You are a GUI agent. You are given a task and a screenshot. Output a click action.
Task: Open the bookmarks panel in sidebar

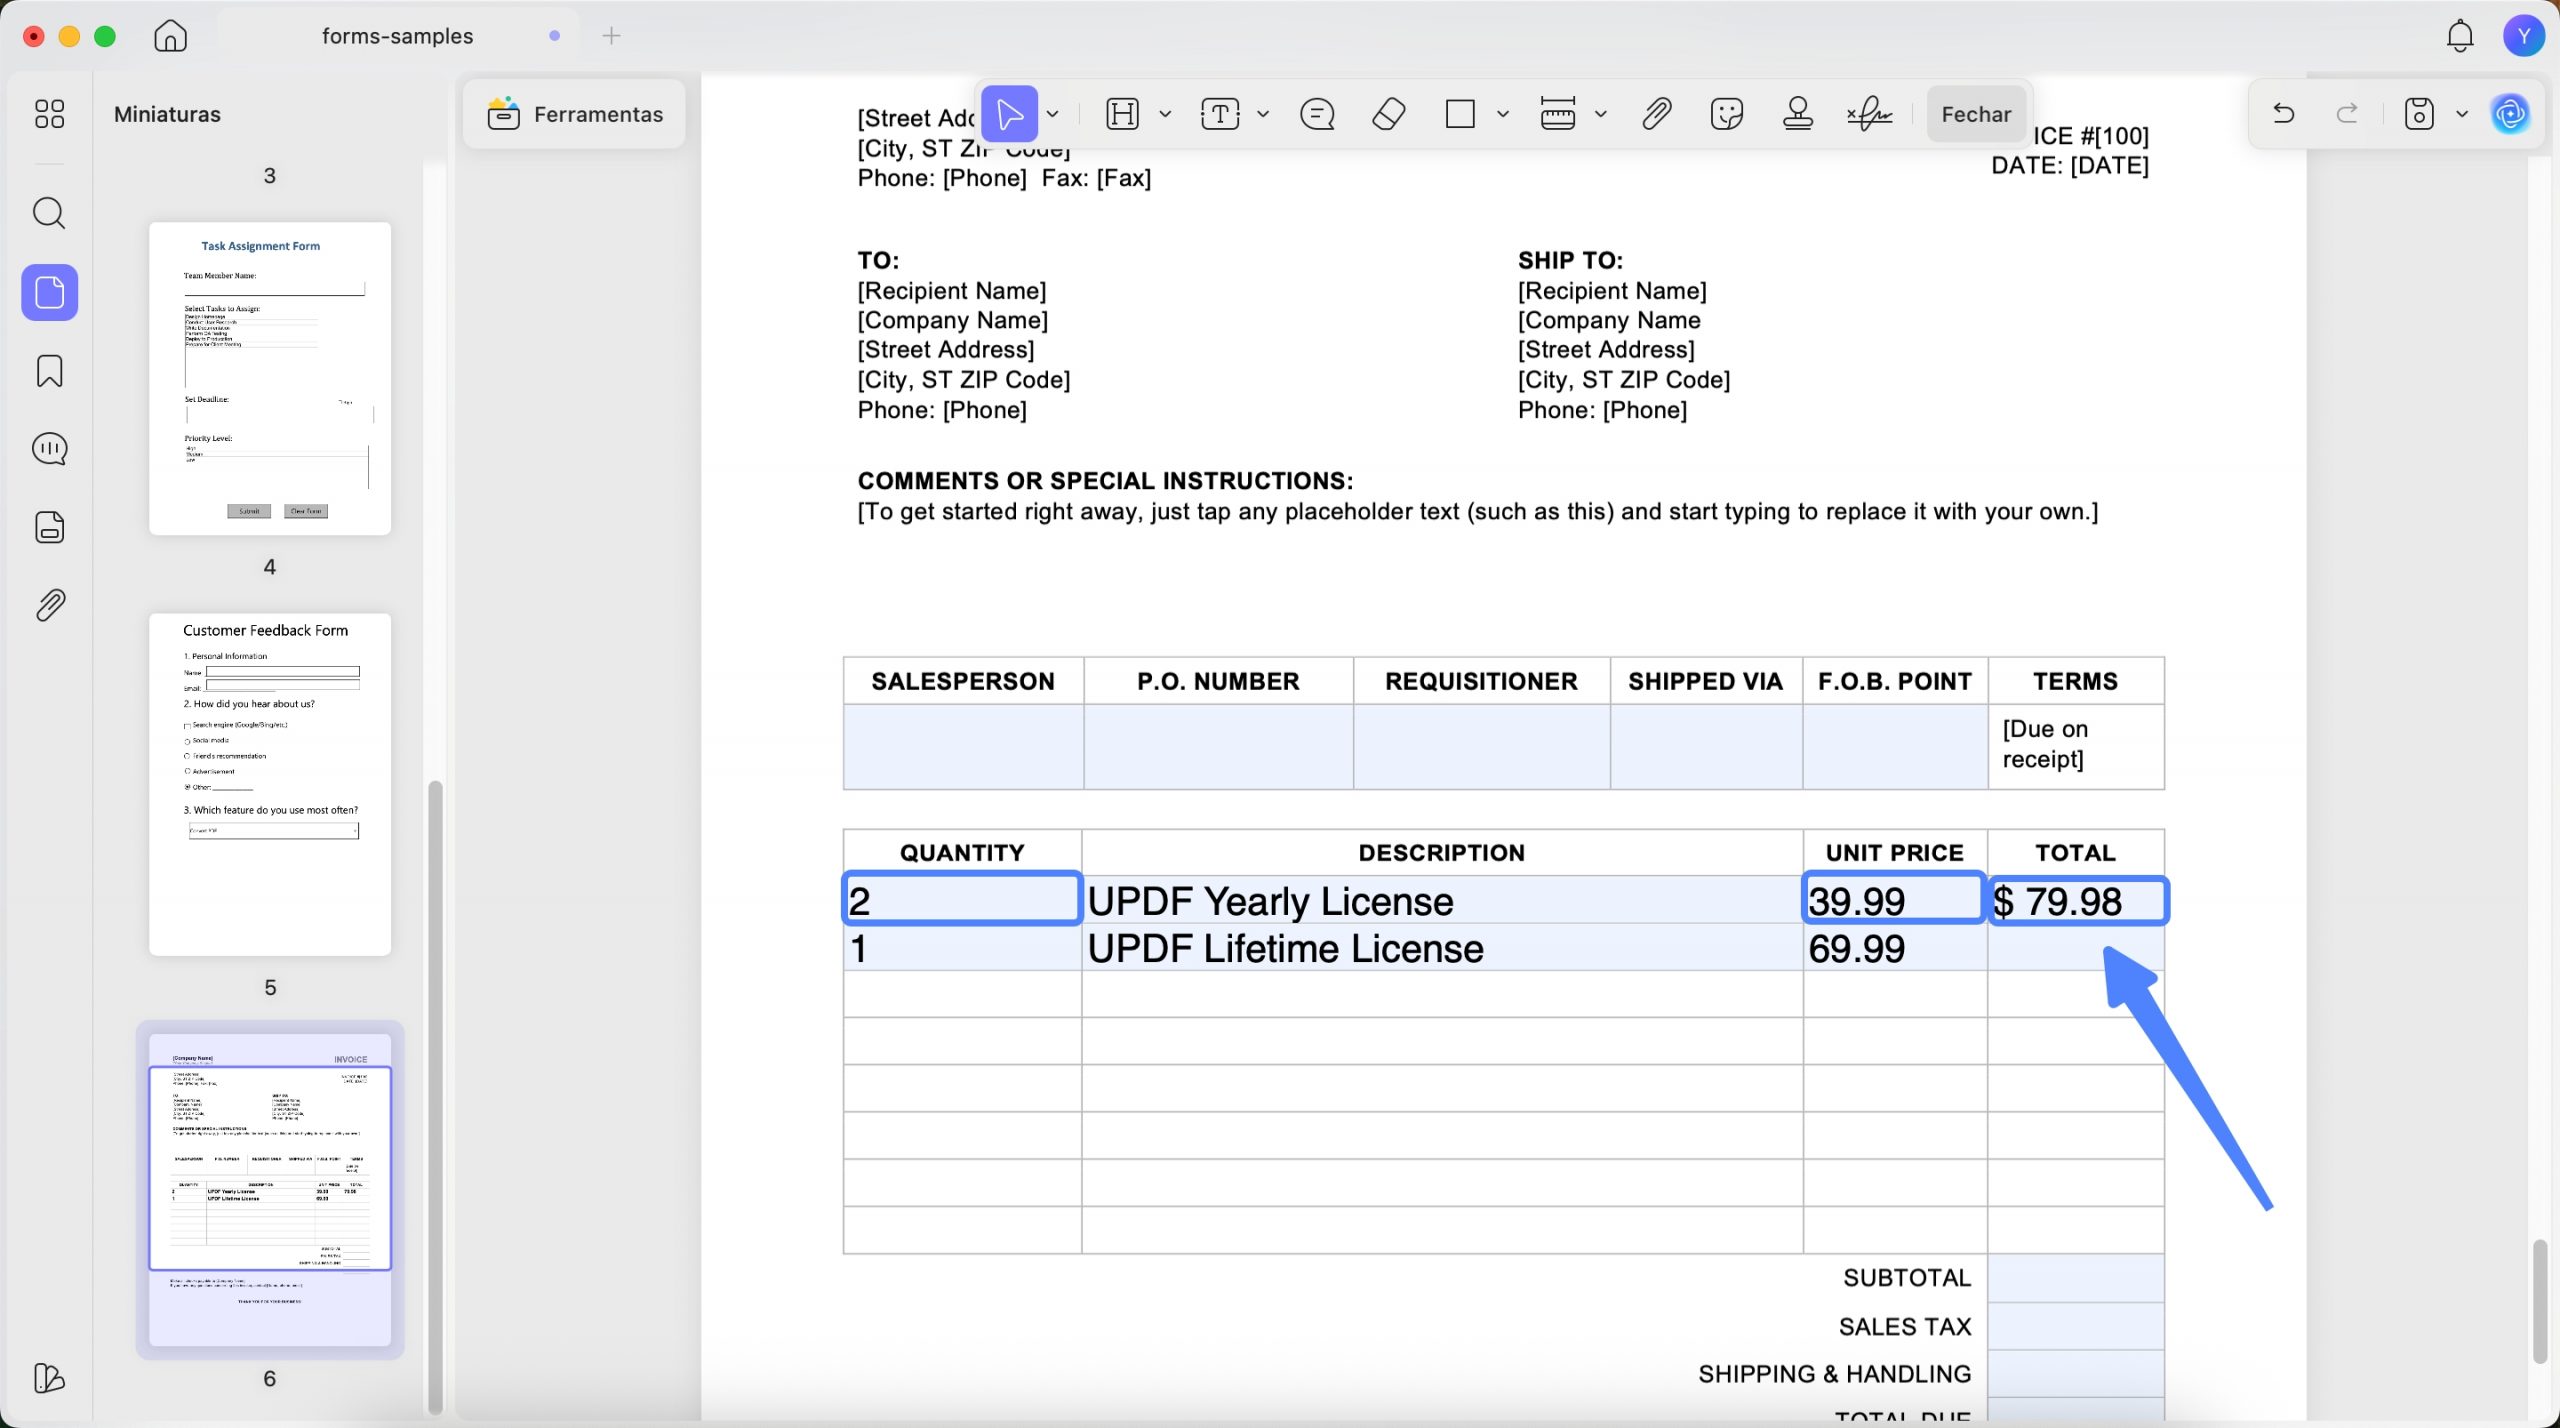point(49,371)
